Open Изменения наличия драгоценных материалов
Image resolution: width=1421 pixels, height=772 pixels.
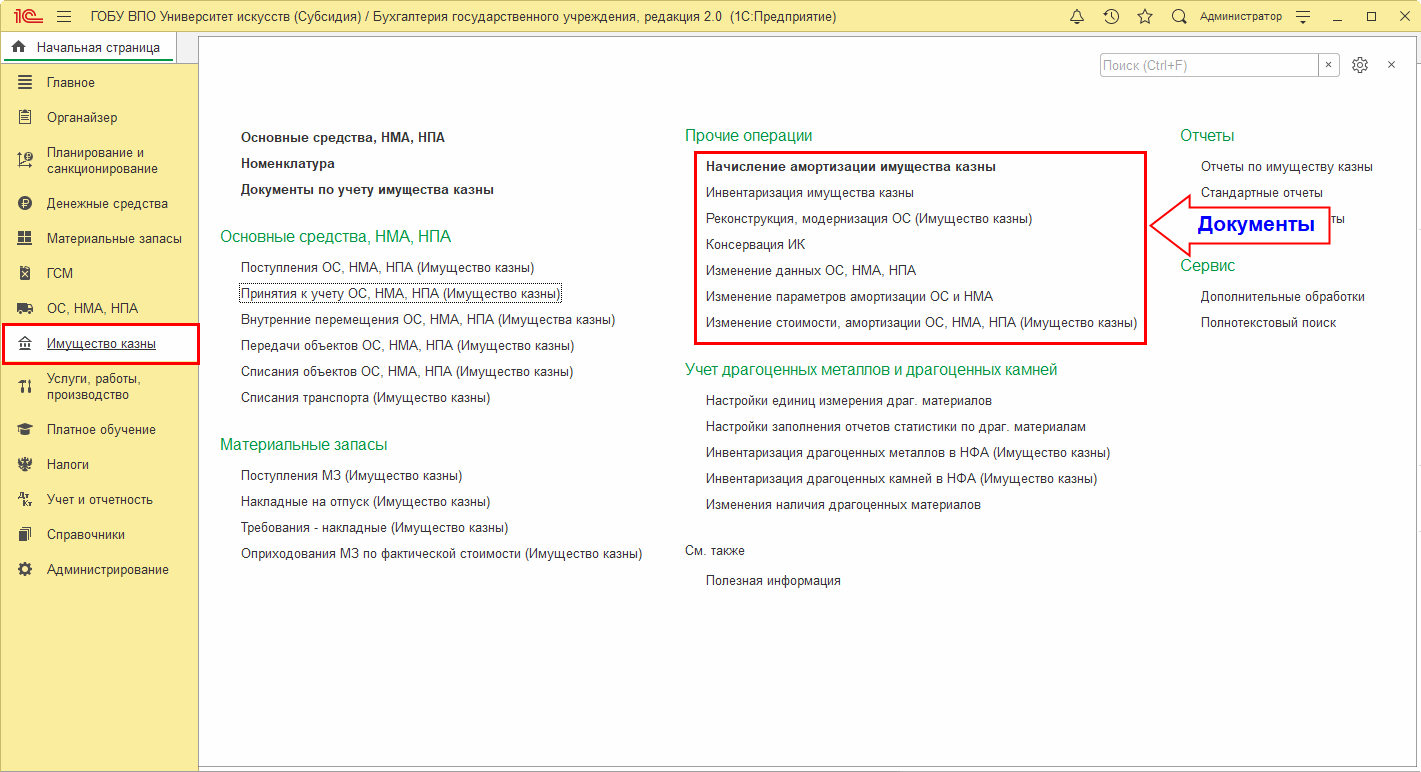(843, 505)
